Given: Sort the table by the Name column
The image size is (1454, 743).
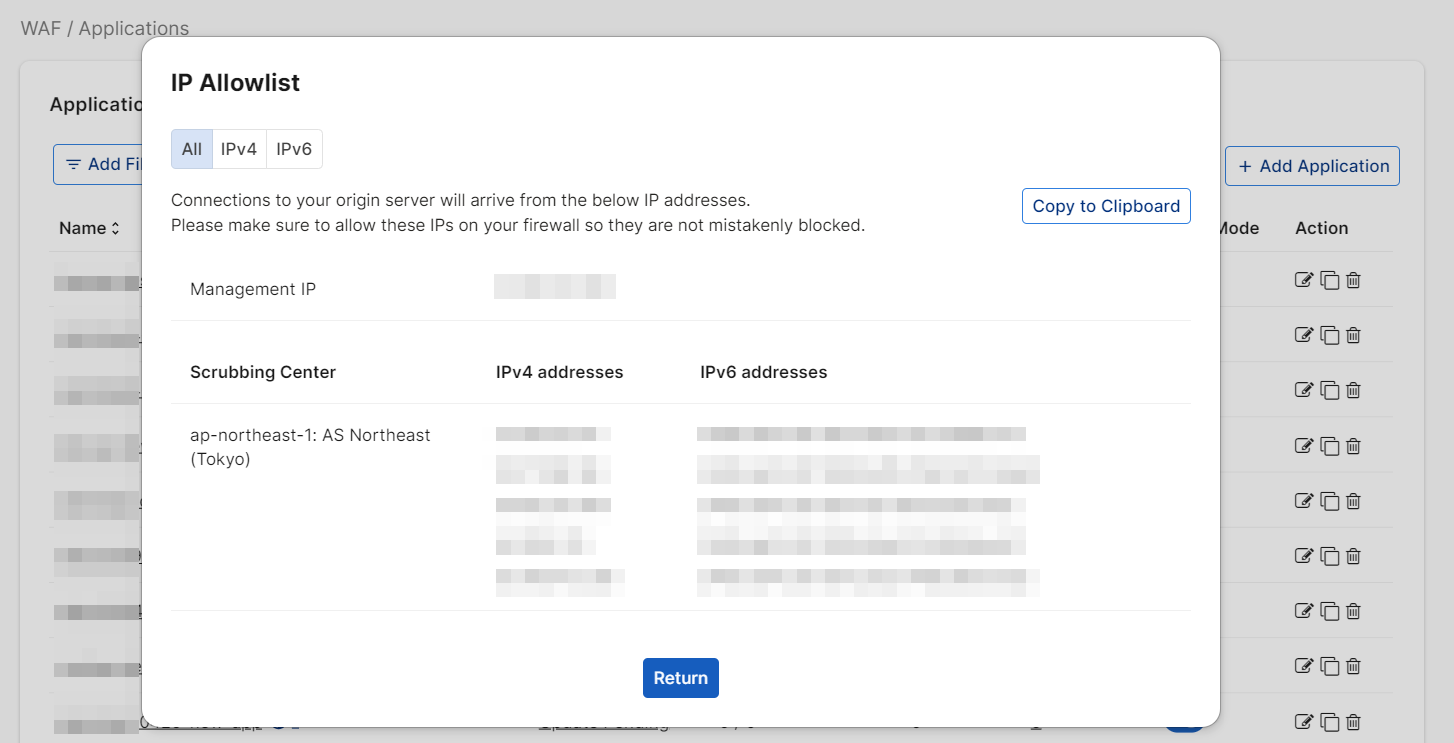Looking at the screenshot, I should [x=89, y=228].
